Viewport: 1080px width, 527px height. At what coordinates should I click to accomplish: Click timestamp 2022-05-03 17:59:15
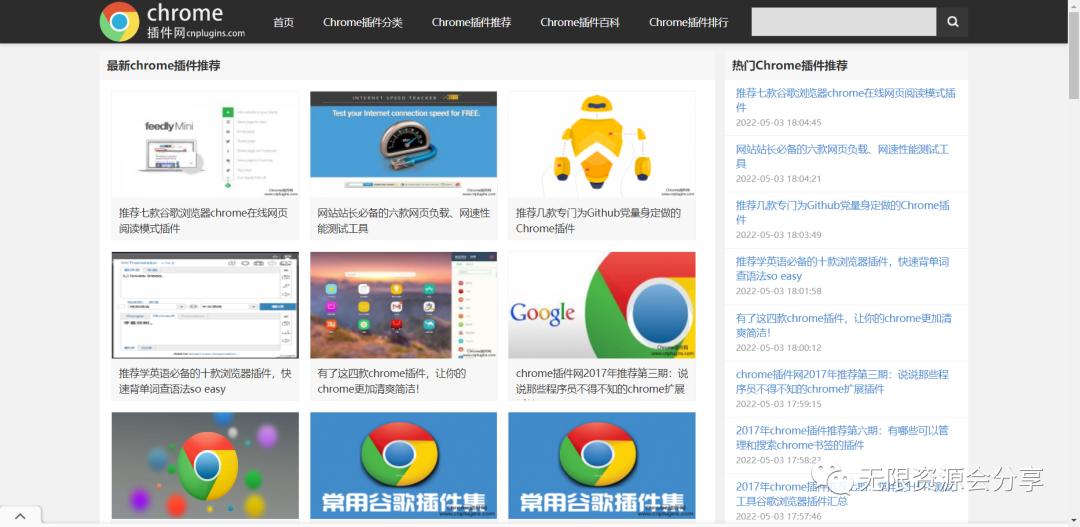click(778, 404)
